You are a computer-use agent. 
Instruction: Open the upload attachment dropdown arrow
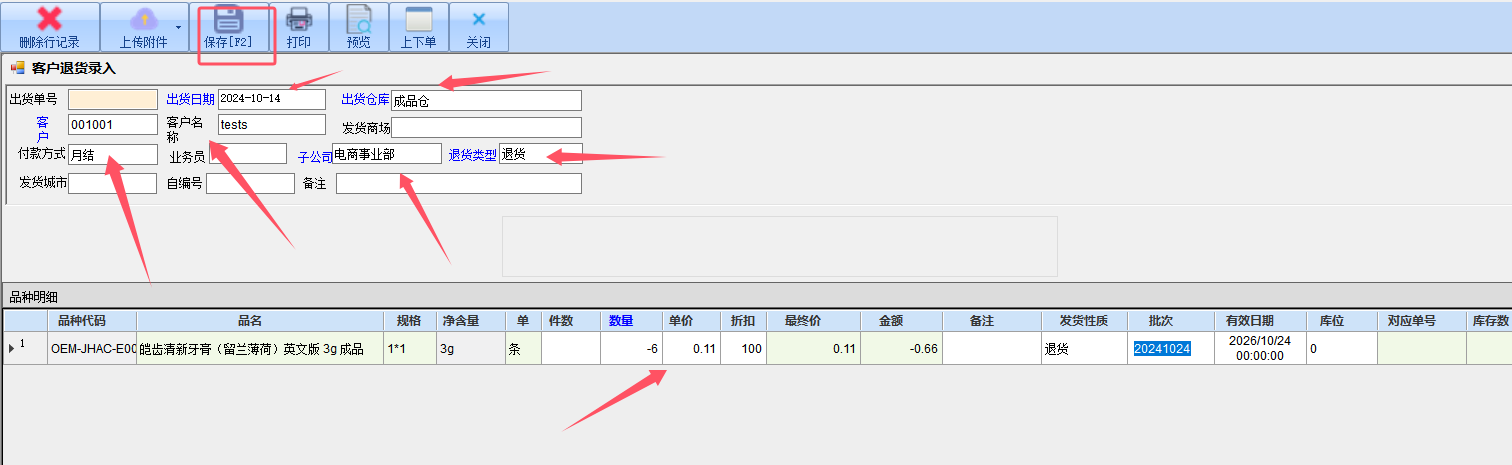[177, 27]
